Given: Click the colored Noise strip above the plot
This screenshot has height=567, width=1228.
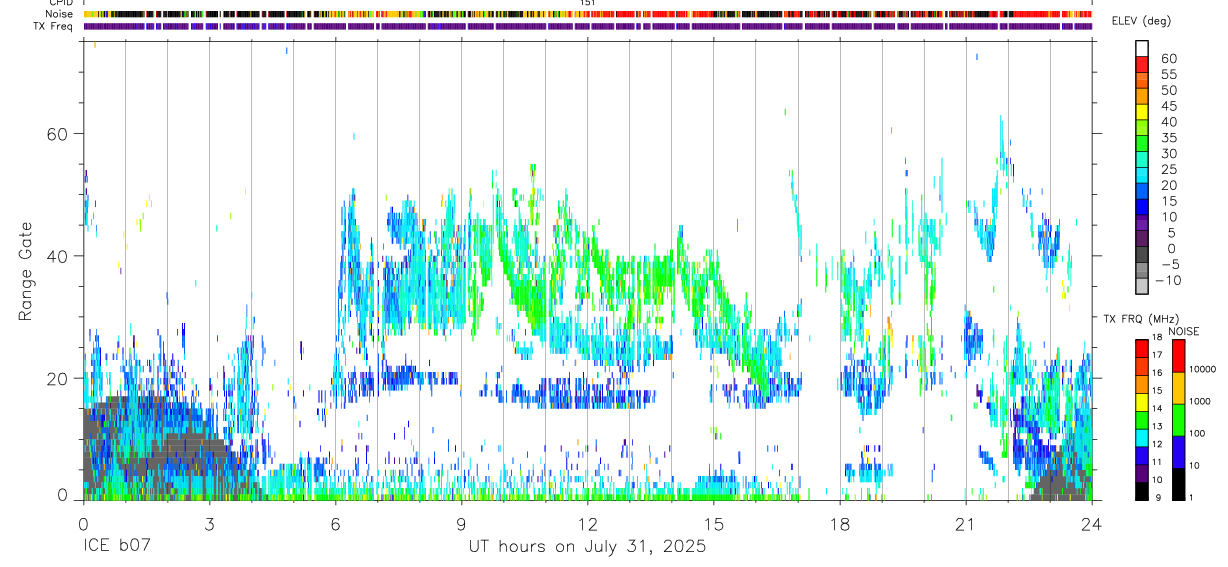Looking at the screenshot, I should pos(588,14).
